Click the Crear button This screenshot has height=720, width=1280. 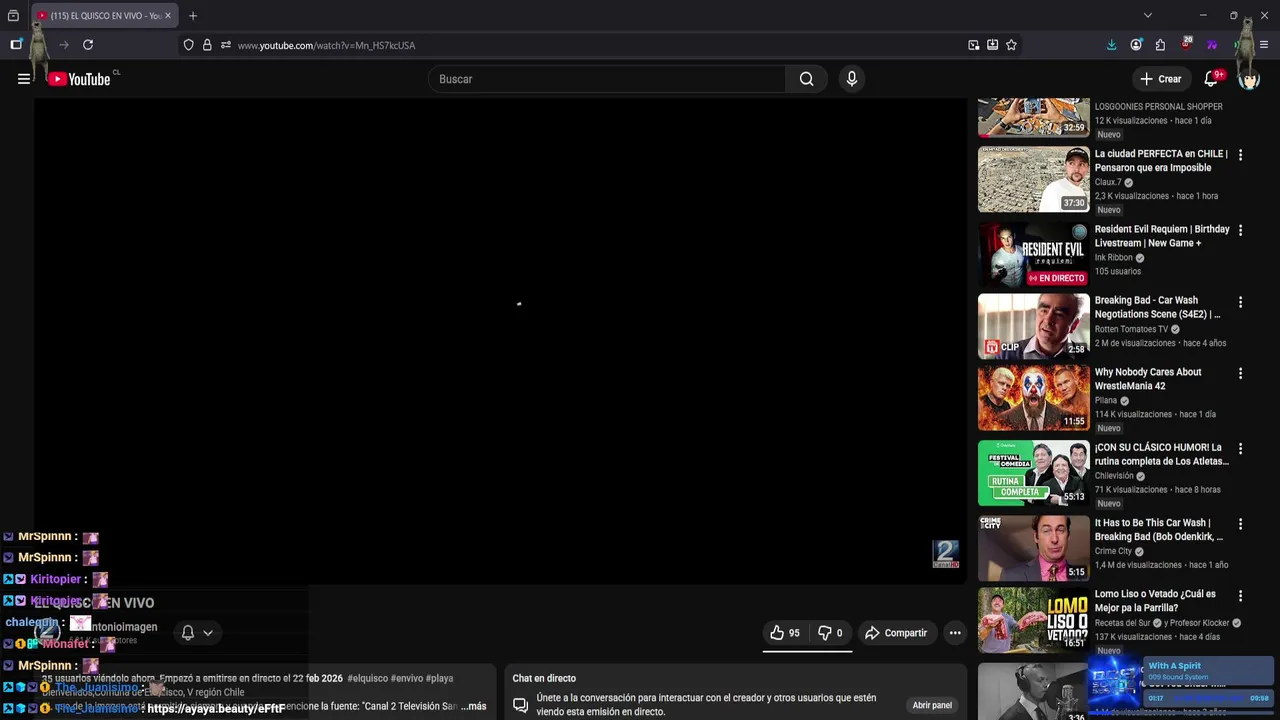(1161, 79)
